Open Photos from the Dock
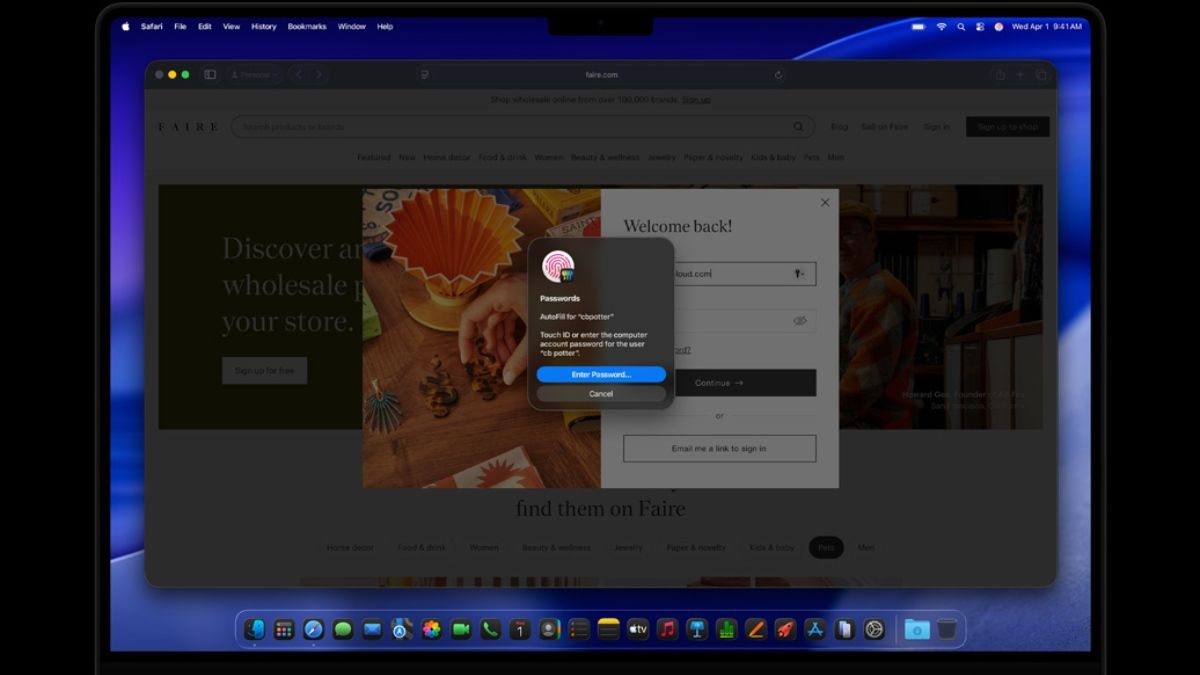Viewport: 1200px width, 675px height. pos(431,629)
